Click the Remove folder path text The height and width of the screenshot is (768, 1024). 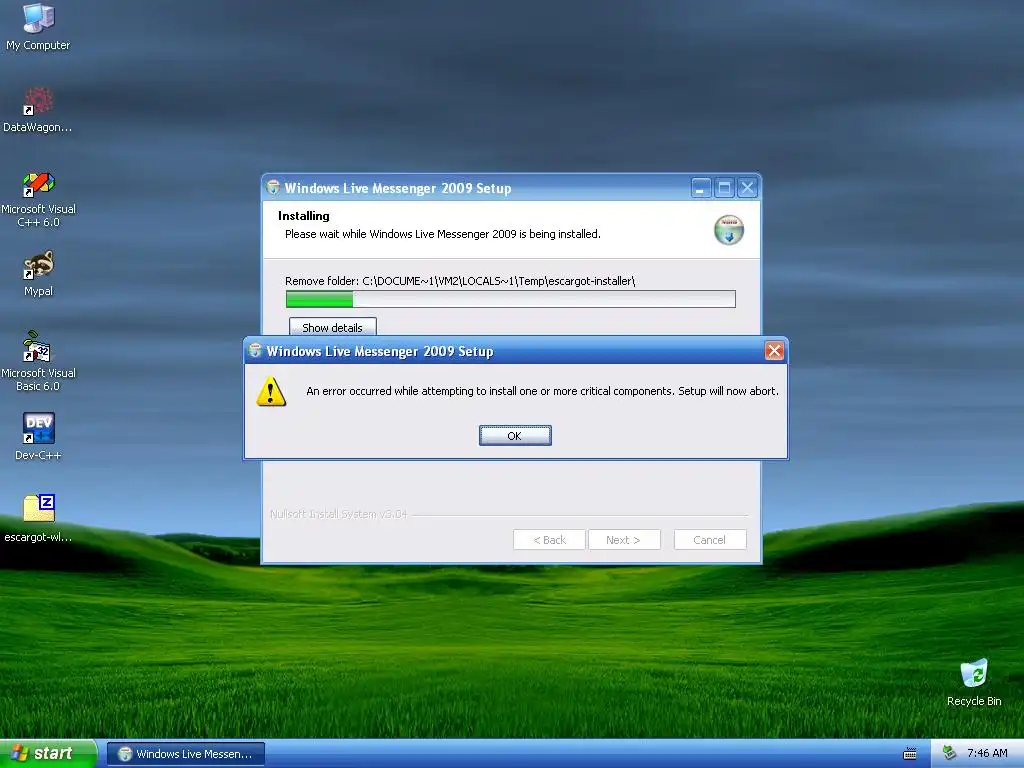pyautogui.click(x=460, y=281)
